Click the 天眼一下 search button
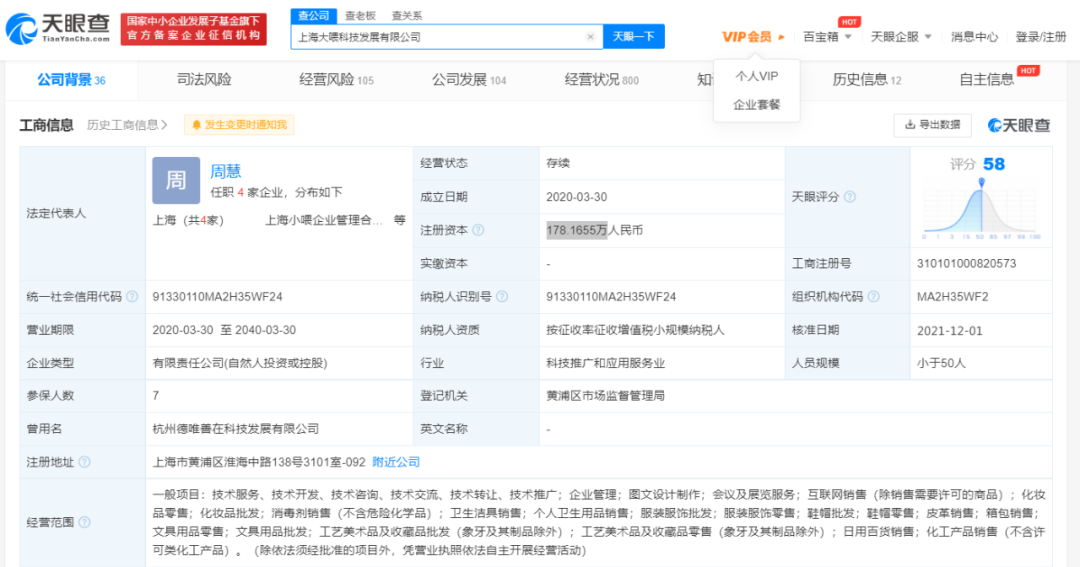Screen dimensions: 1080x567 click(634, 37)
